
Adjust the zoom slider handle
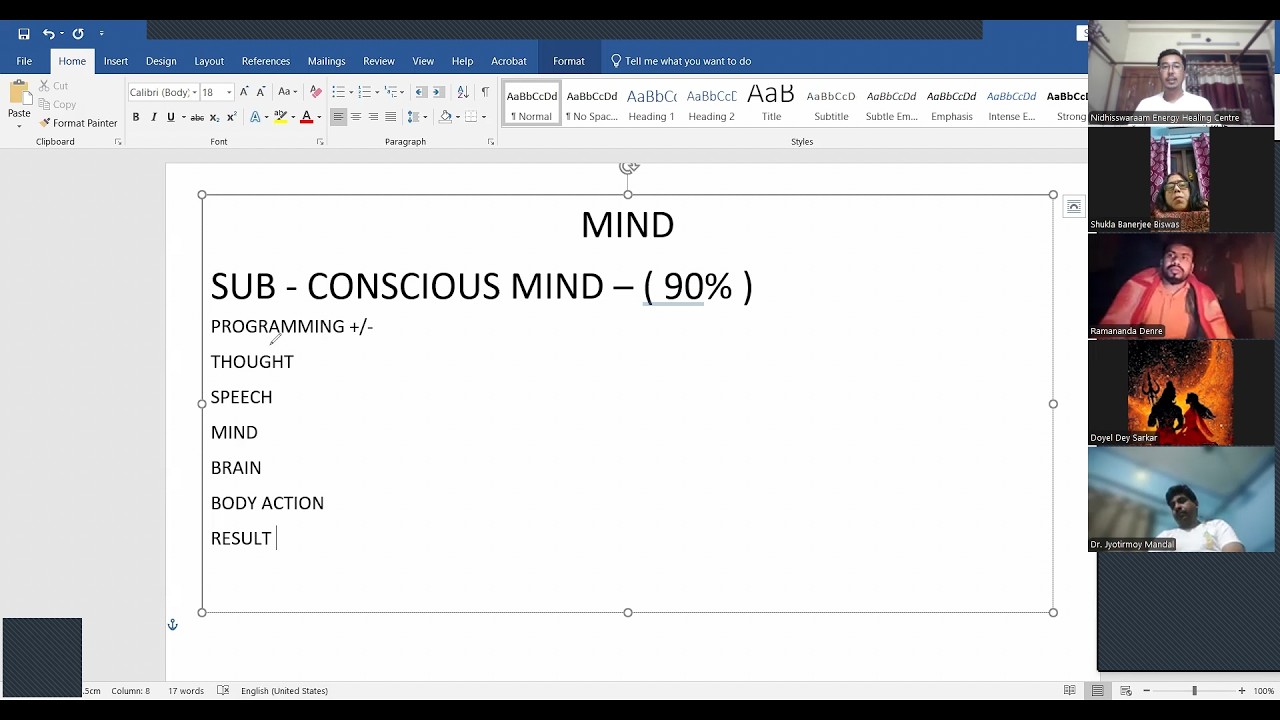pyautogui.click(x=1194, y=691)
